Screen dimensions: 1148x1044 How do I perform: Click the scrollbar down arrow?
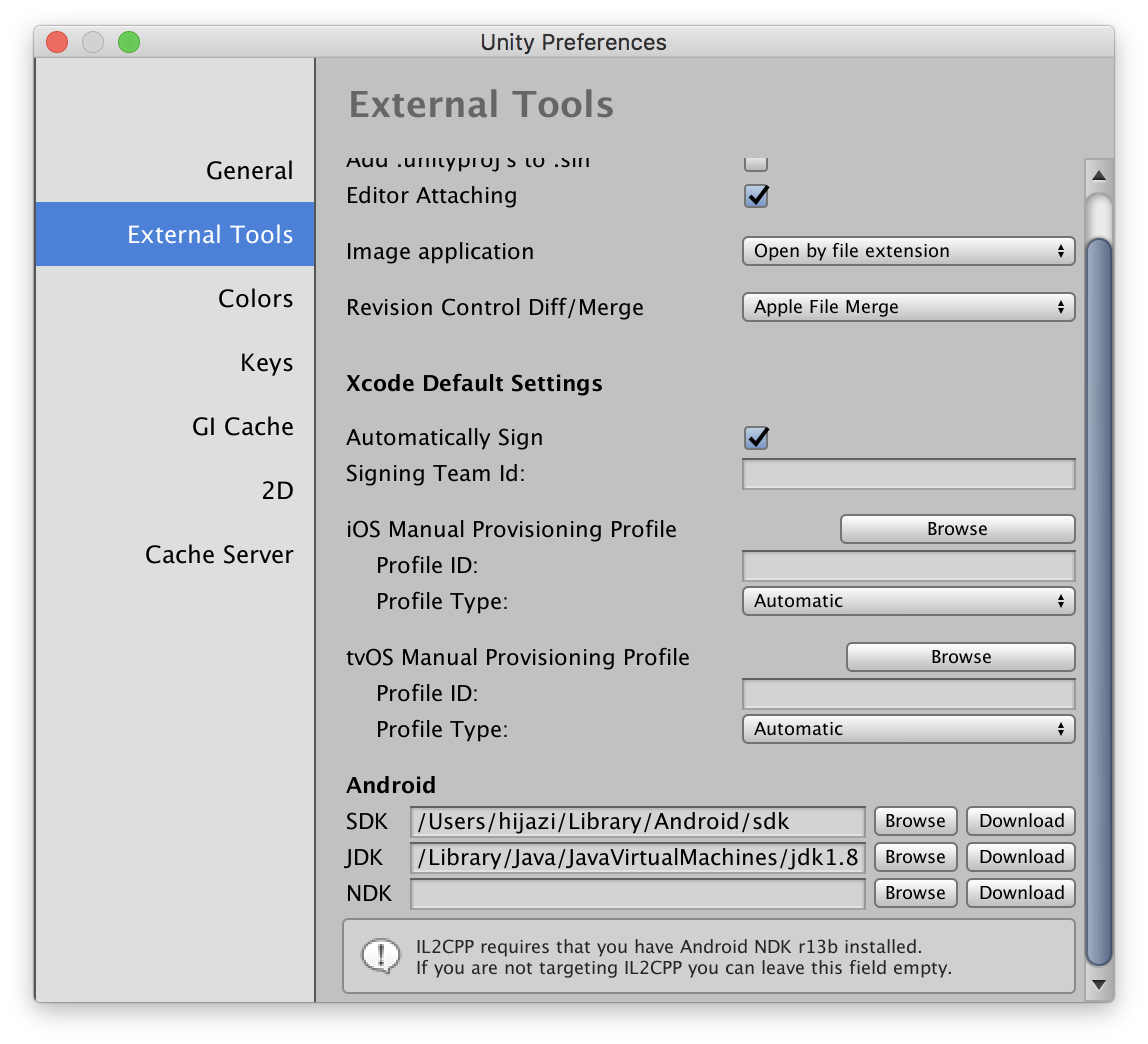[x=1098, y=984]
